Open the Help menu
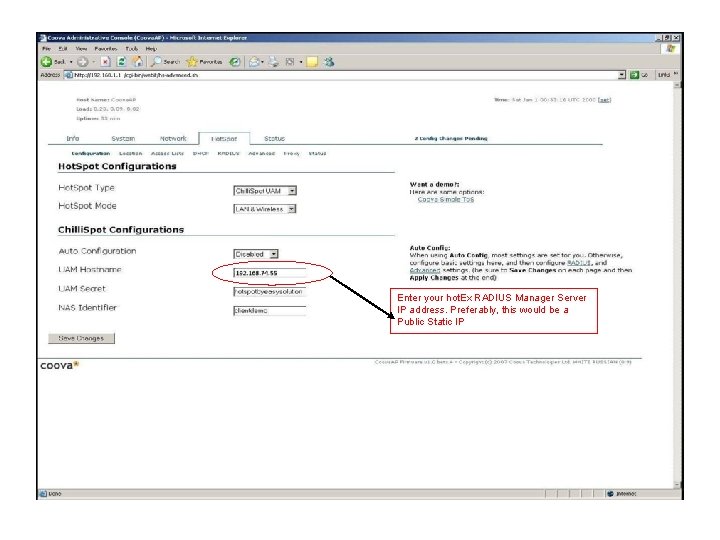The image size is (720, 540). pos(151,49)
